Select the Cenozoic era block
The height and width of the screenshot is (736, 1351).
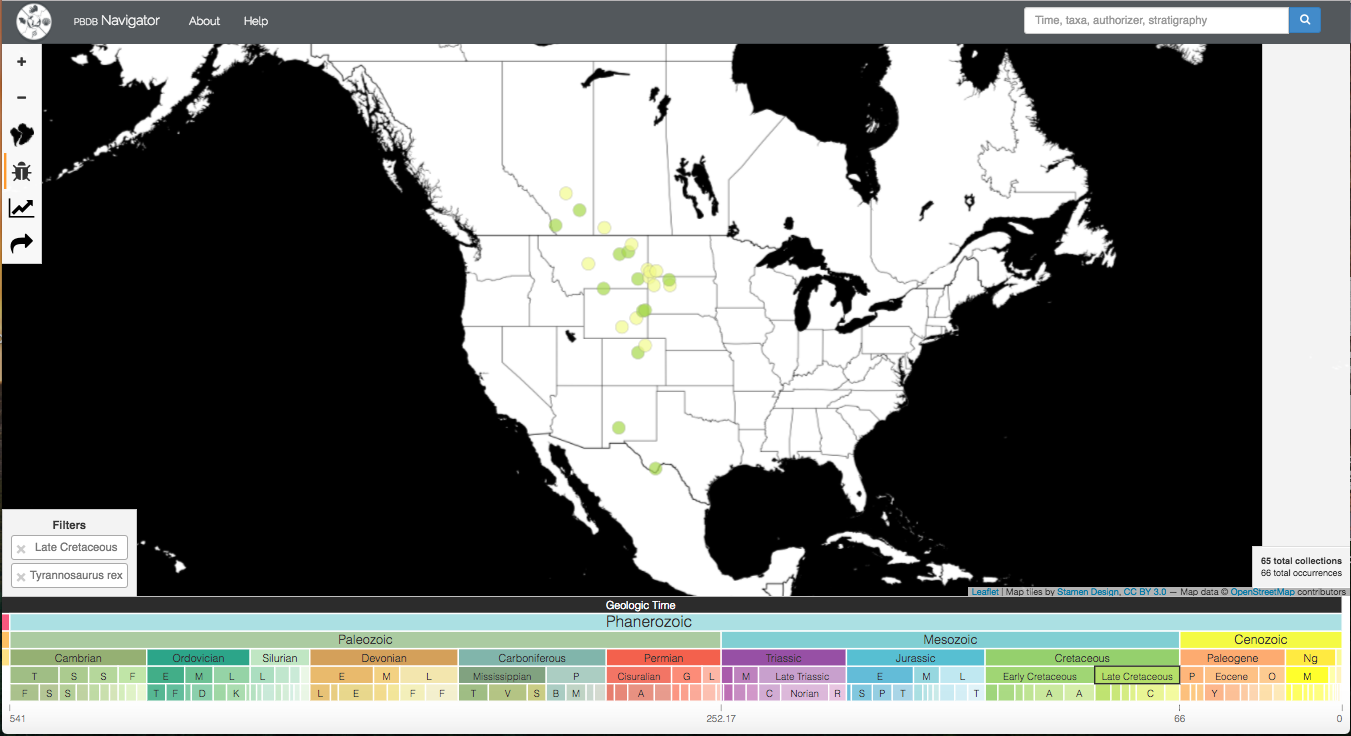tap(1260, 640)
